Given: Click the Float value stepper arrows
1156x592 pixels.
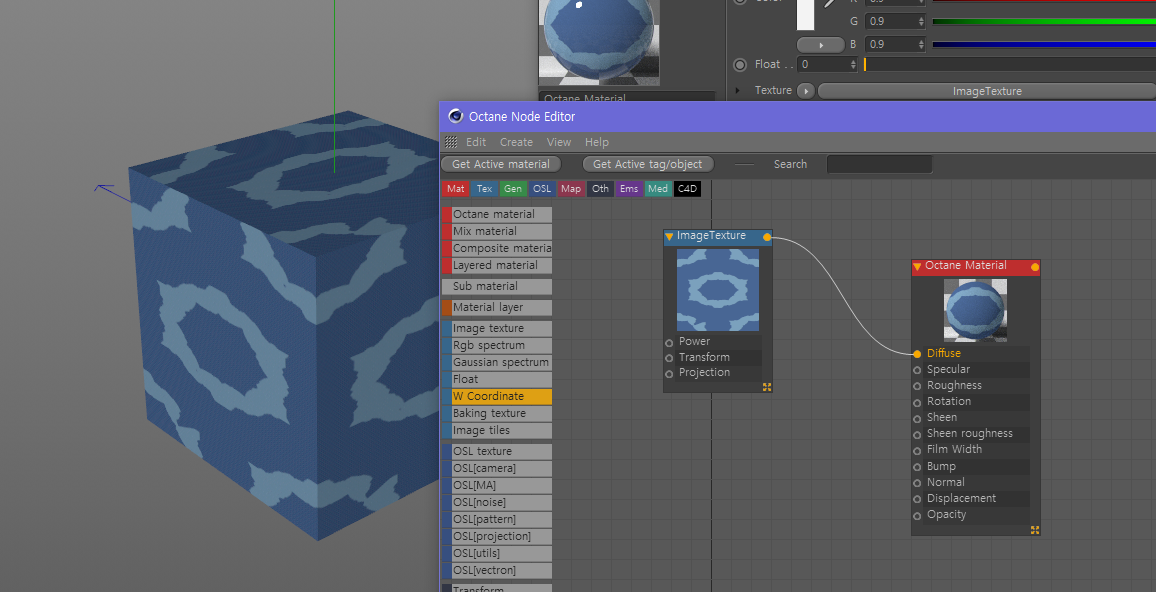Looking at the screenshot, I should click(853, 65).
